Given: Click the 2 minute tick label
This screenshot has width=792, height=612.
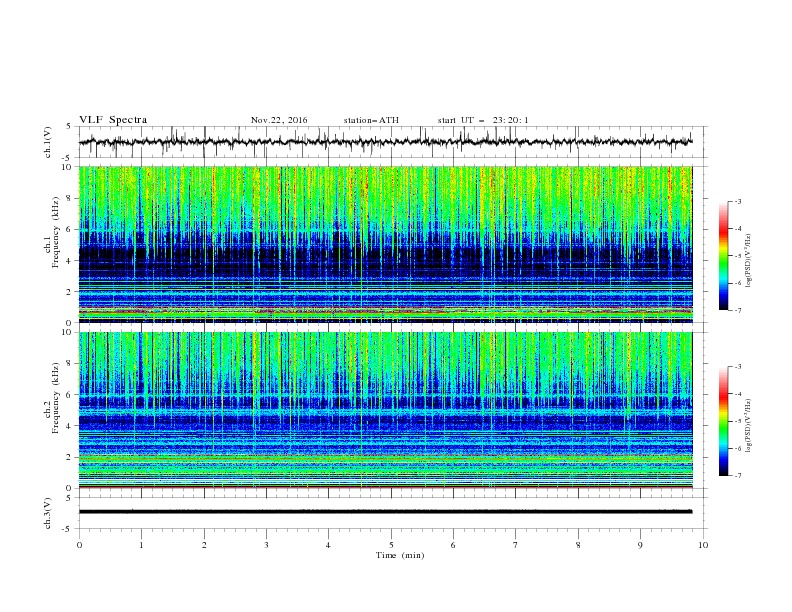Looking at the screenshot, I should 204,545.
